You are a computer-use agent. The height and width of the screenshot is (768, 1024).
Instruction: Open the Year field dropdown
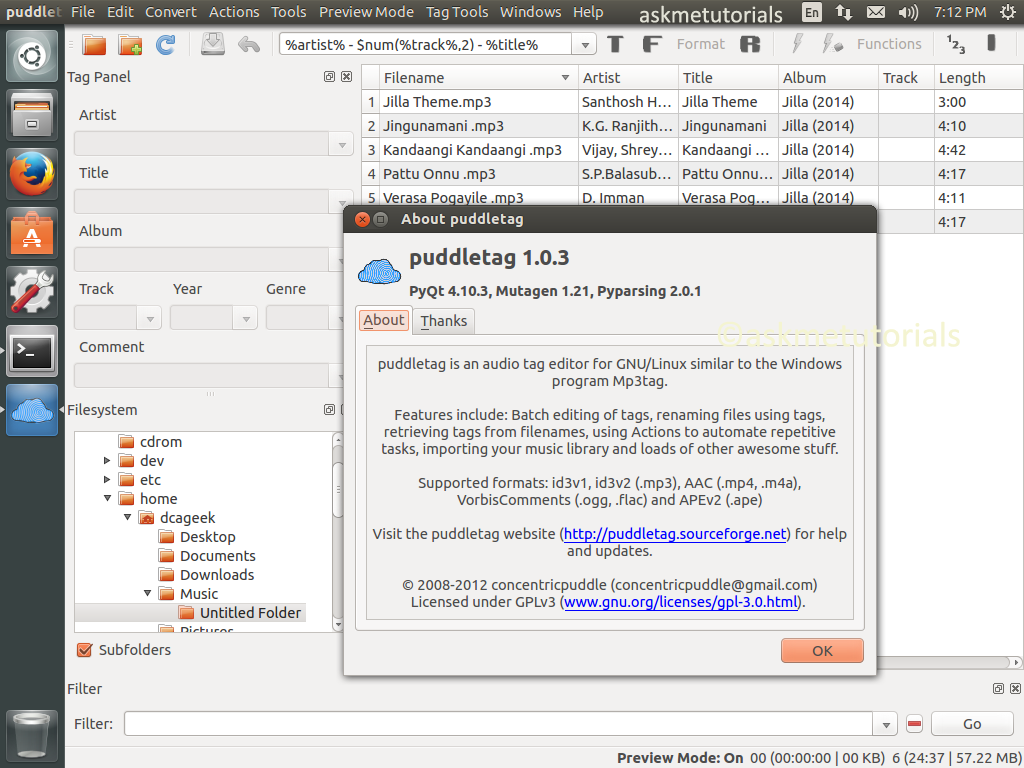click(246, 319)
